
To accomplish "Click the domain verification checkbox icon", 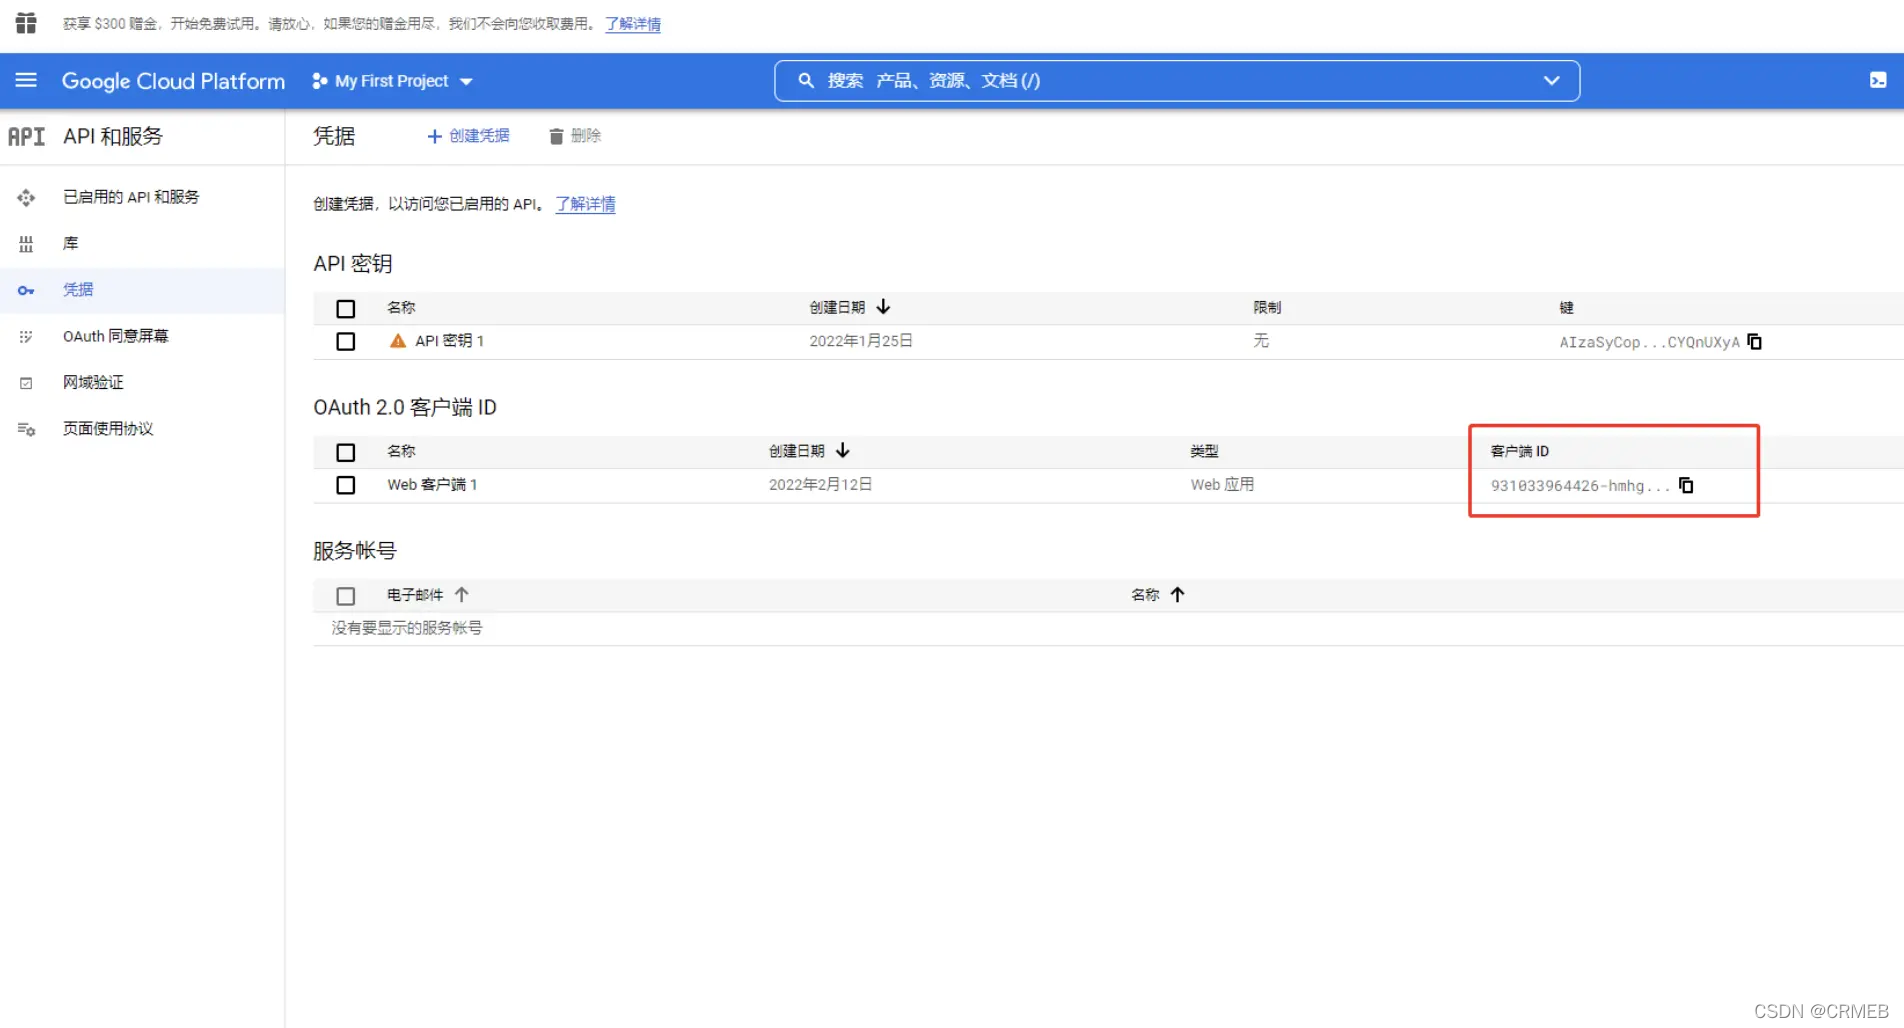I will pos(26,382).
